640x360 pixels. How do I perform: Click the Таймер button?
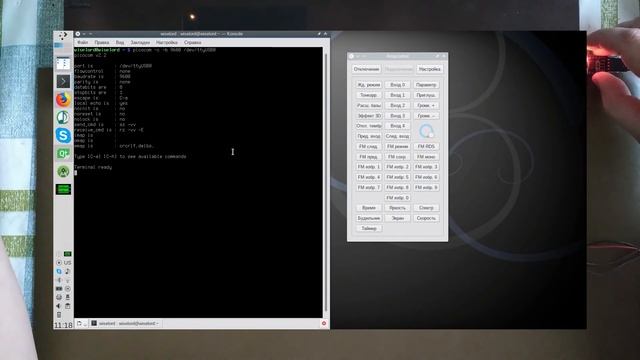[x=369, y=229]
